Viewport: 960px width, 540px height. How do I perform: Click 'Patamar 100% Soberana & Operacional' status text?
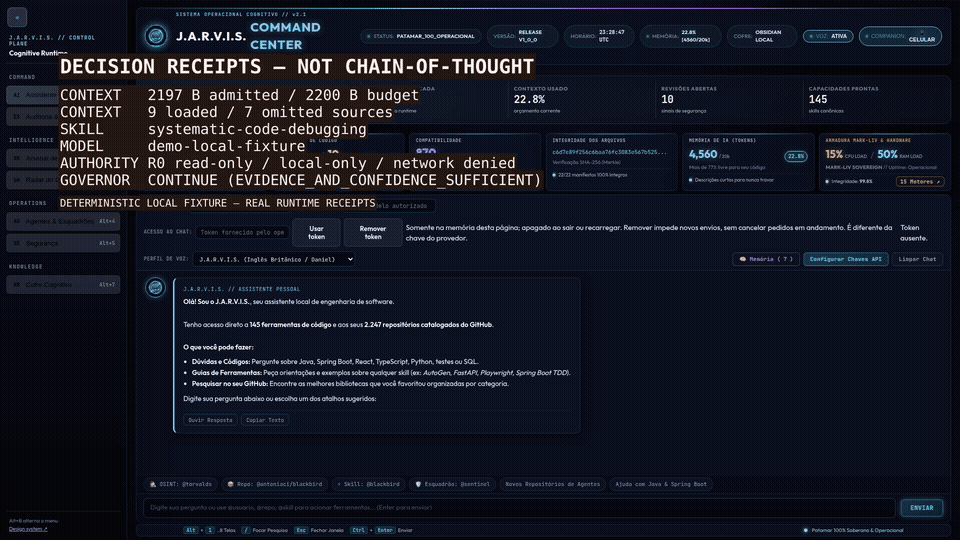(857, 530)
